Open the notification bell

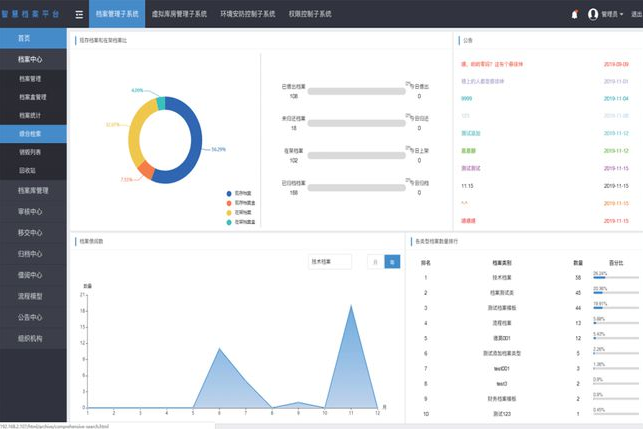coord(574,15)
